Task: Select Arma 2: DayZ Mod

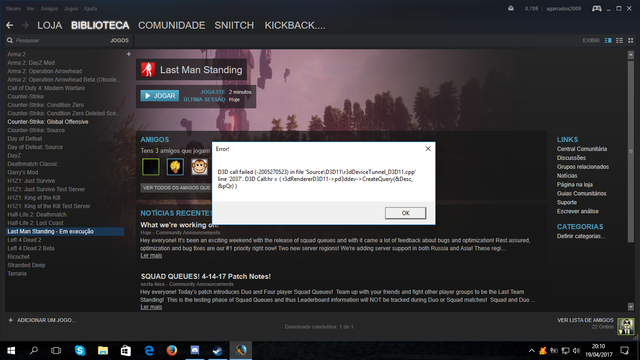Action: [31, 62]
